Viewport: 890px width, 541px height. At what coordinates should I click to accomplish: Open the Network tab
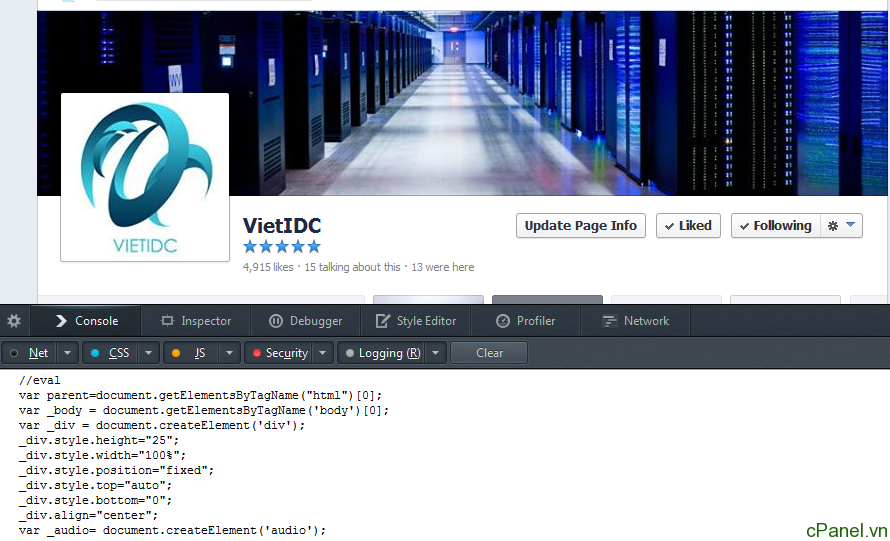[x=636, y=321]
